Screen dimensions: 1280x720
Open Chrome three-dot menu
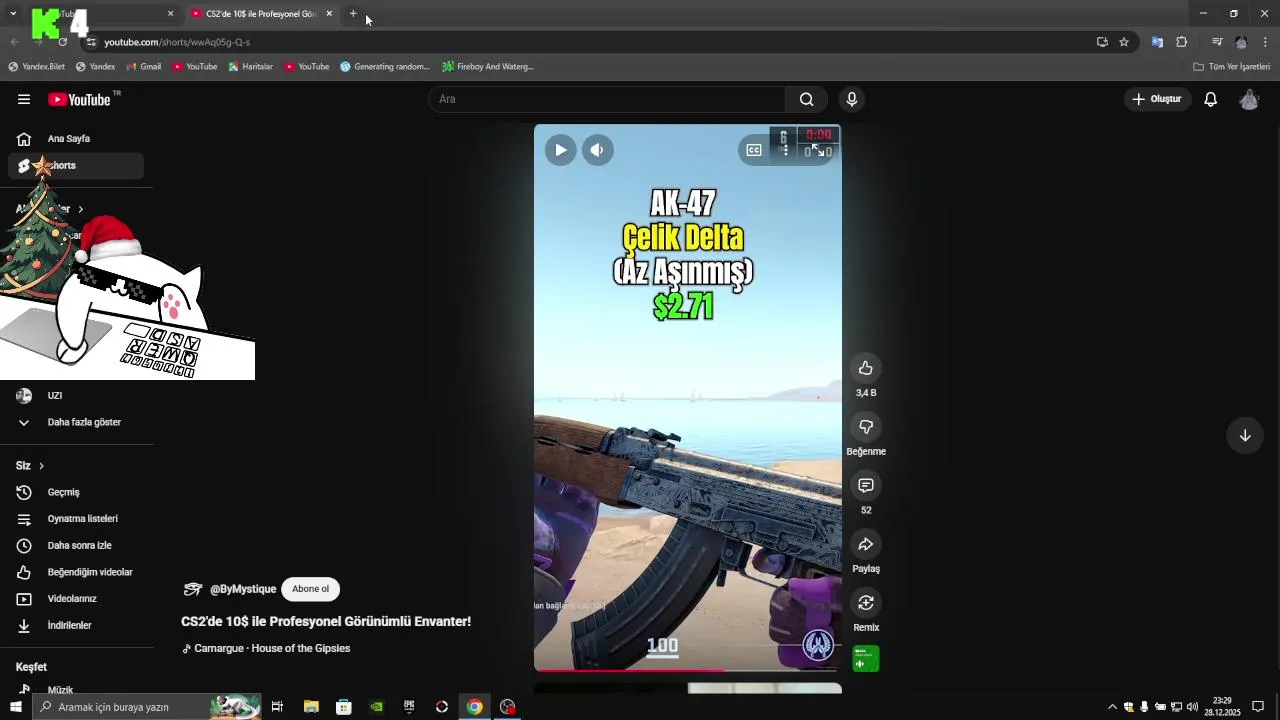[1265, 42]
